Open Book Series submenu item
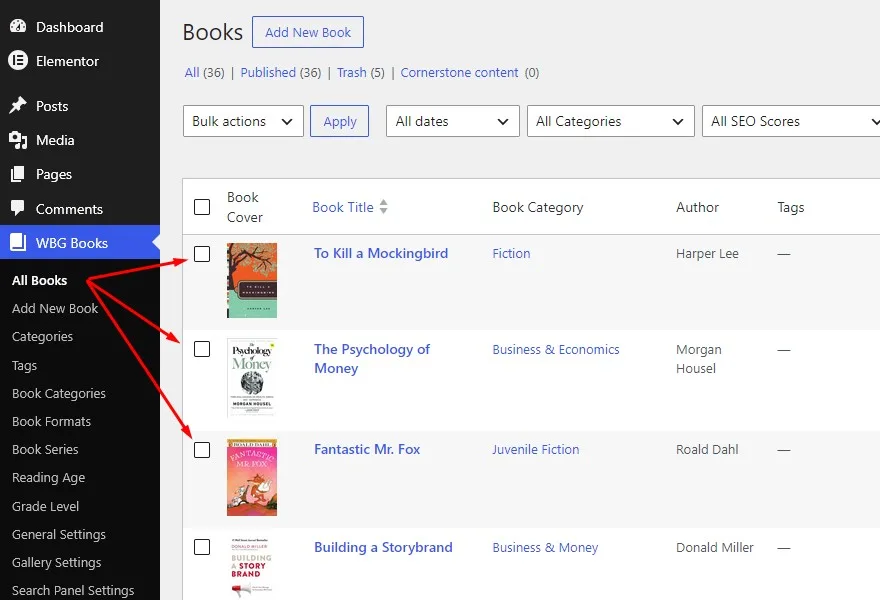Viewport: 880px width, 600px height. click(45, 450)
